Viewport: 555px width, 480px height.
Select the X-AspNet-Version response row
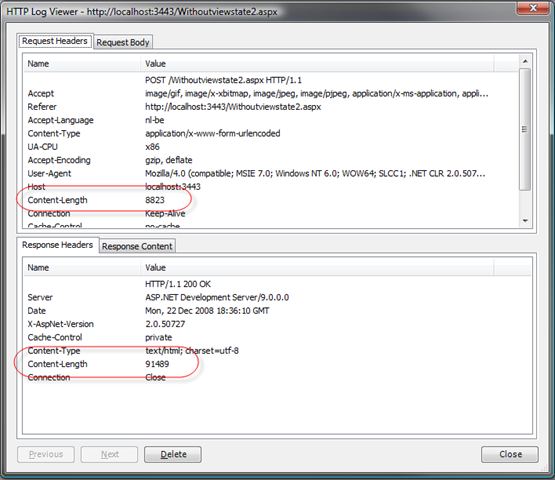(277, 324)
